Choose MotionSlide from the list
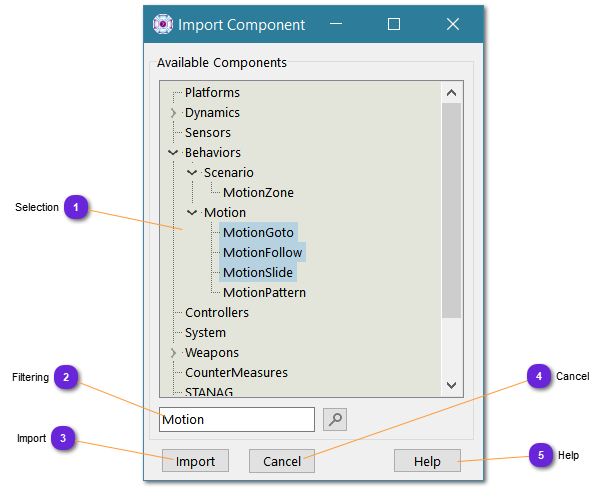 point(258,273)
